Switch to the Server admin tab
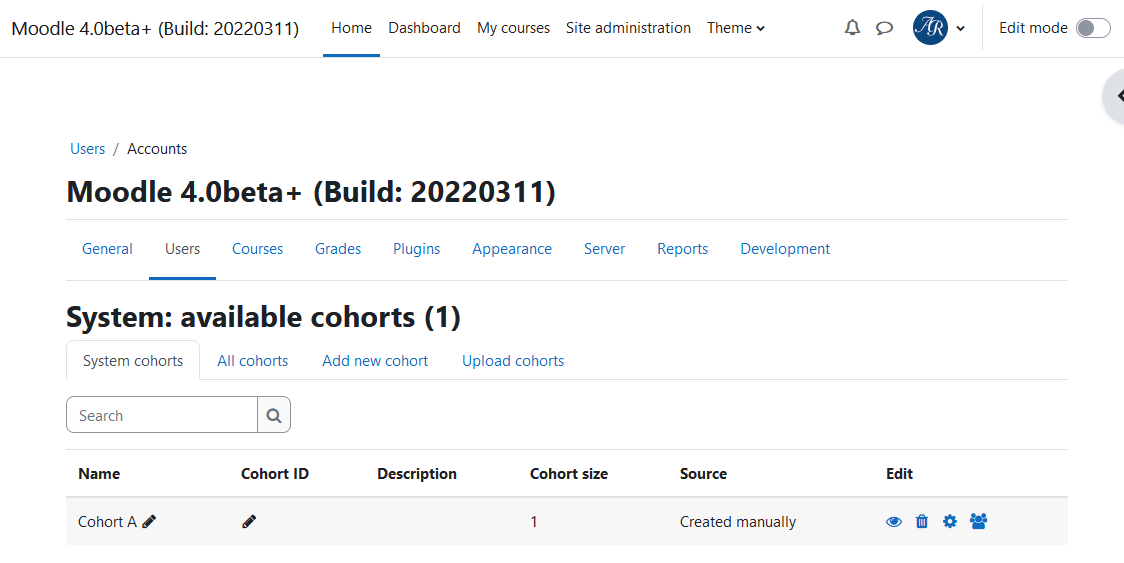 (604, 249)
